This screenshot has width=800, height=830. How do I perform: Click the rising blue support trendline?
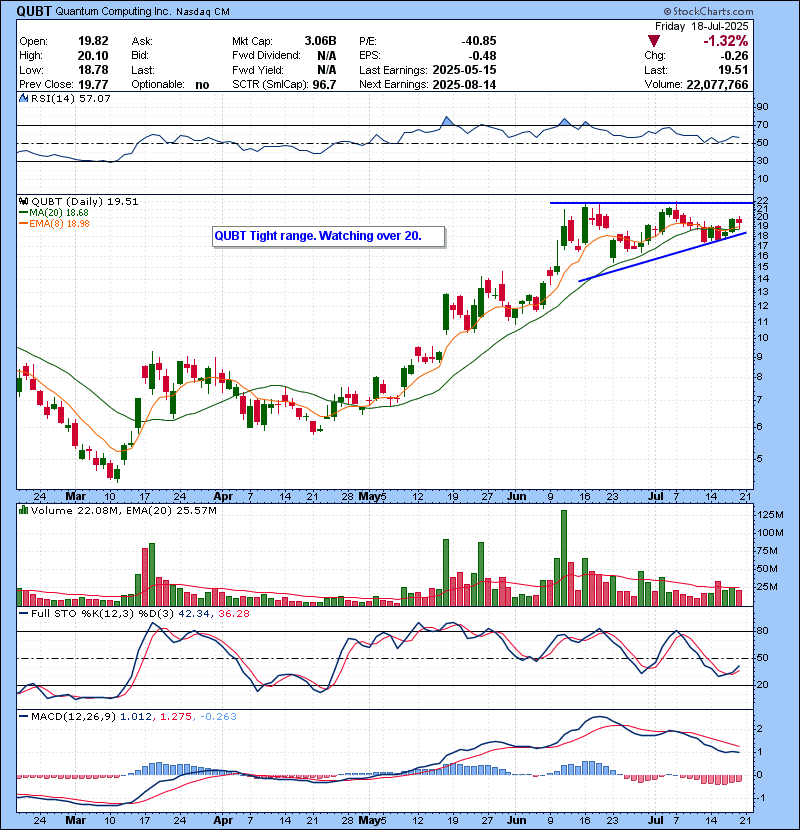[x=662, y=257]
